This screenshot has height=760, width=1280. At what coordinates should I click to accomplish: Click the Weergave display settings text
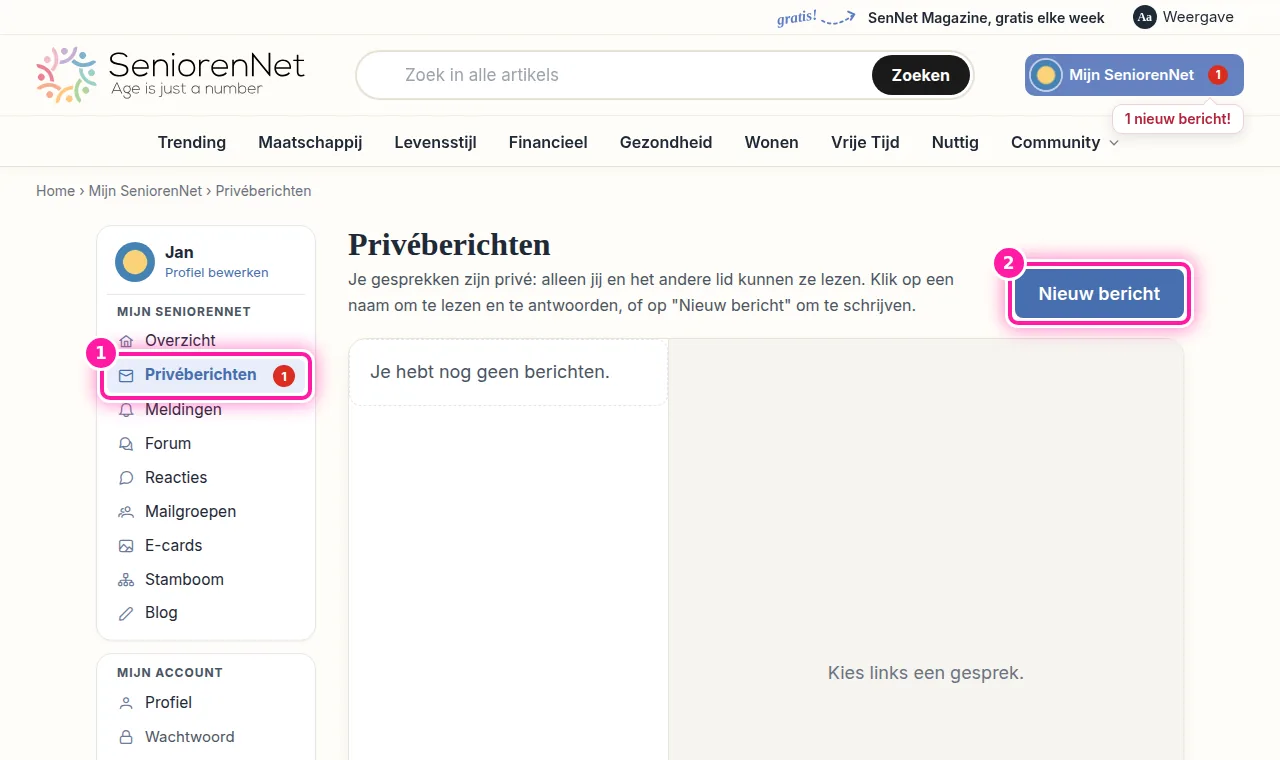(x=1198, y=17)
